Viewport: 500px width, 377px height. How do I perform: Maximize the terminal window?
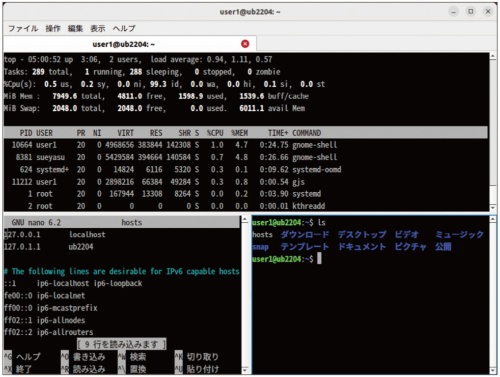click(471, 12)
